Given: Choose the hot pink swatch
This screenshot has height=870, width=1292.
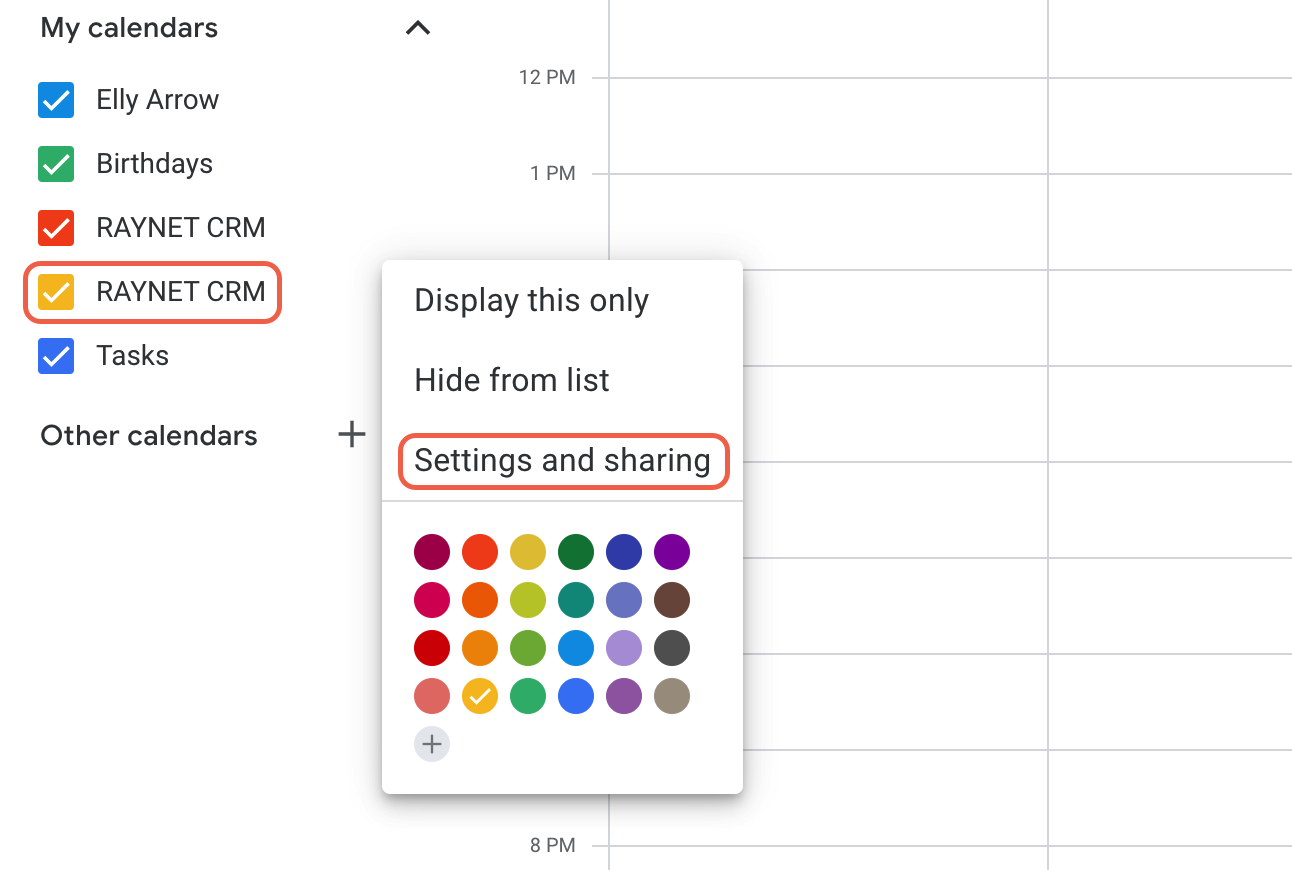Looking at the screenshot, I should point(432,600).
